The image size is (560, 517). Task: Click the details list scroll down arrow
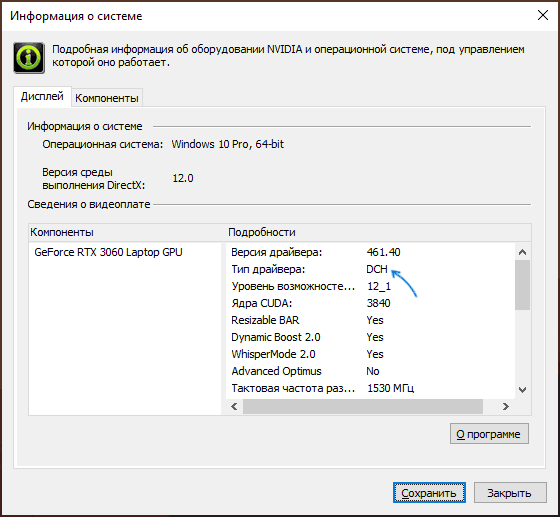[522, 390]
